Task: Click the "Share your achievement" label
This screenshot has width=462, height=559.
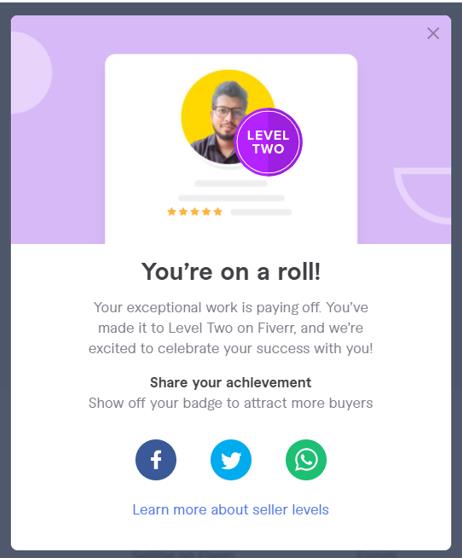Action: 231,383
